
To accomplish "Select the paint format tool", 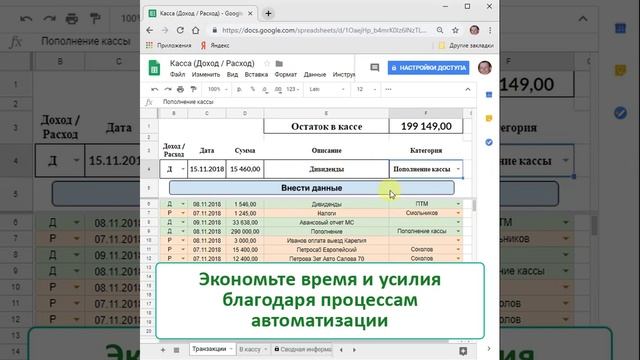I will [193, 89].
